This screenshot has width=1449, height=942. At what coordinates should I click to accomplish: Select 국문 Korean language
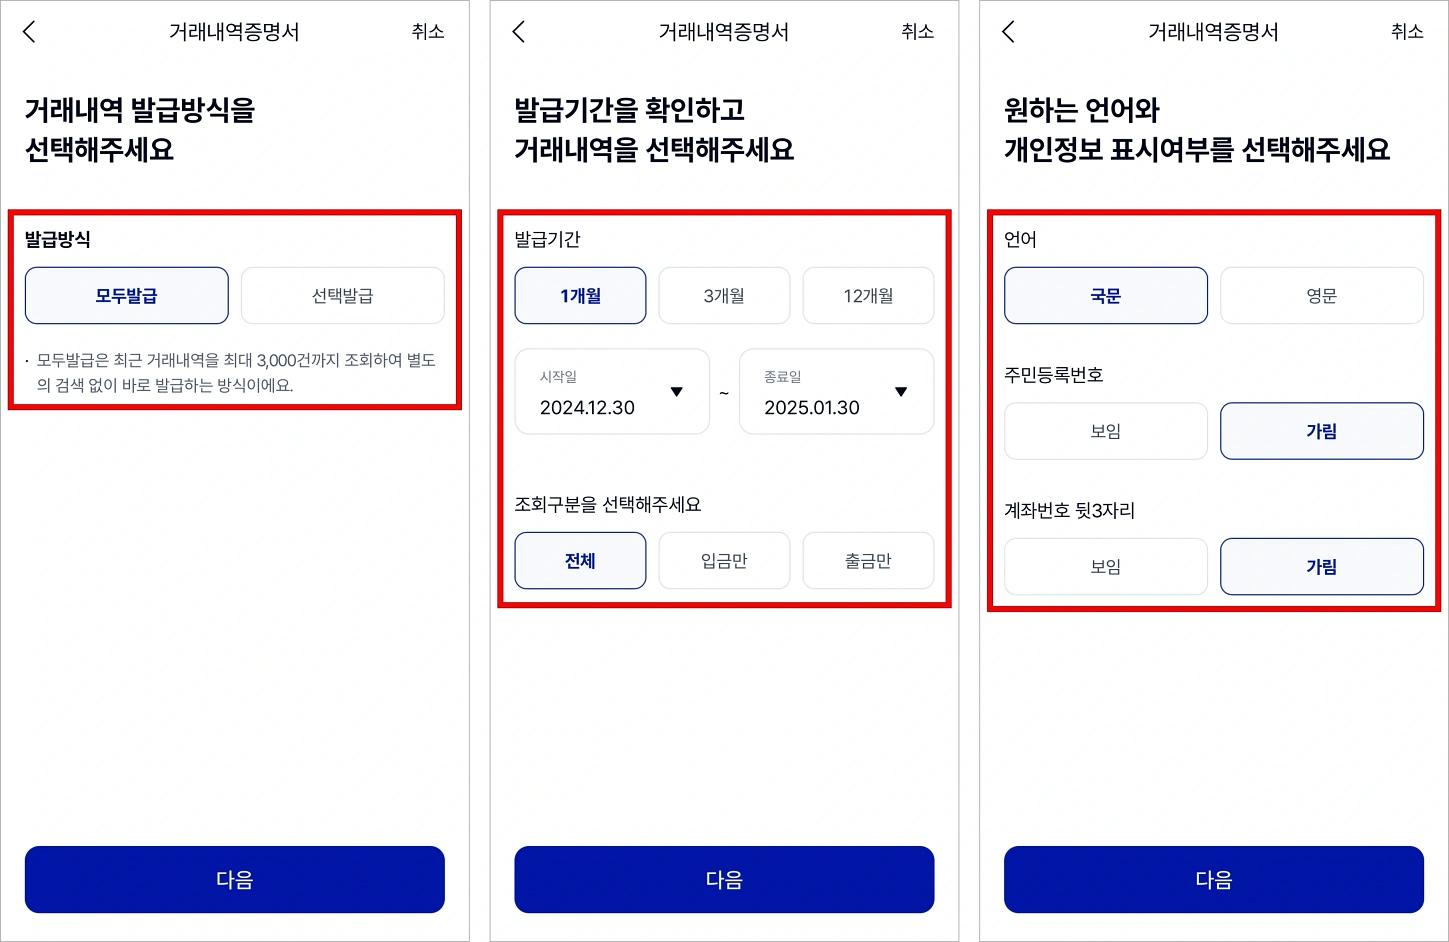pos(1105,295)
